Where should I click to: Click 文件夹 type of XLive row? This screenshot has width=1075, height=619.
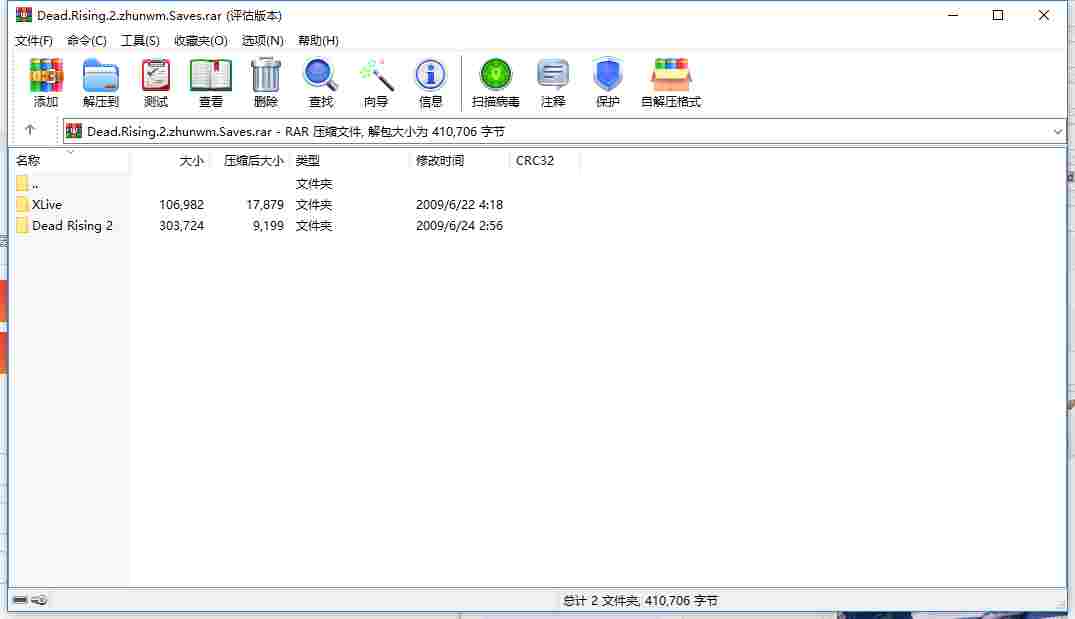[314, 204]
